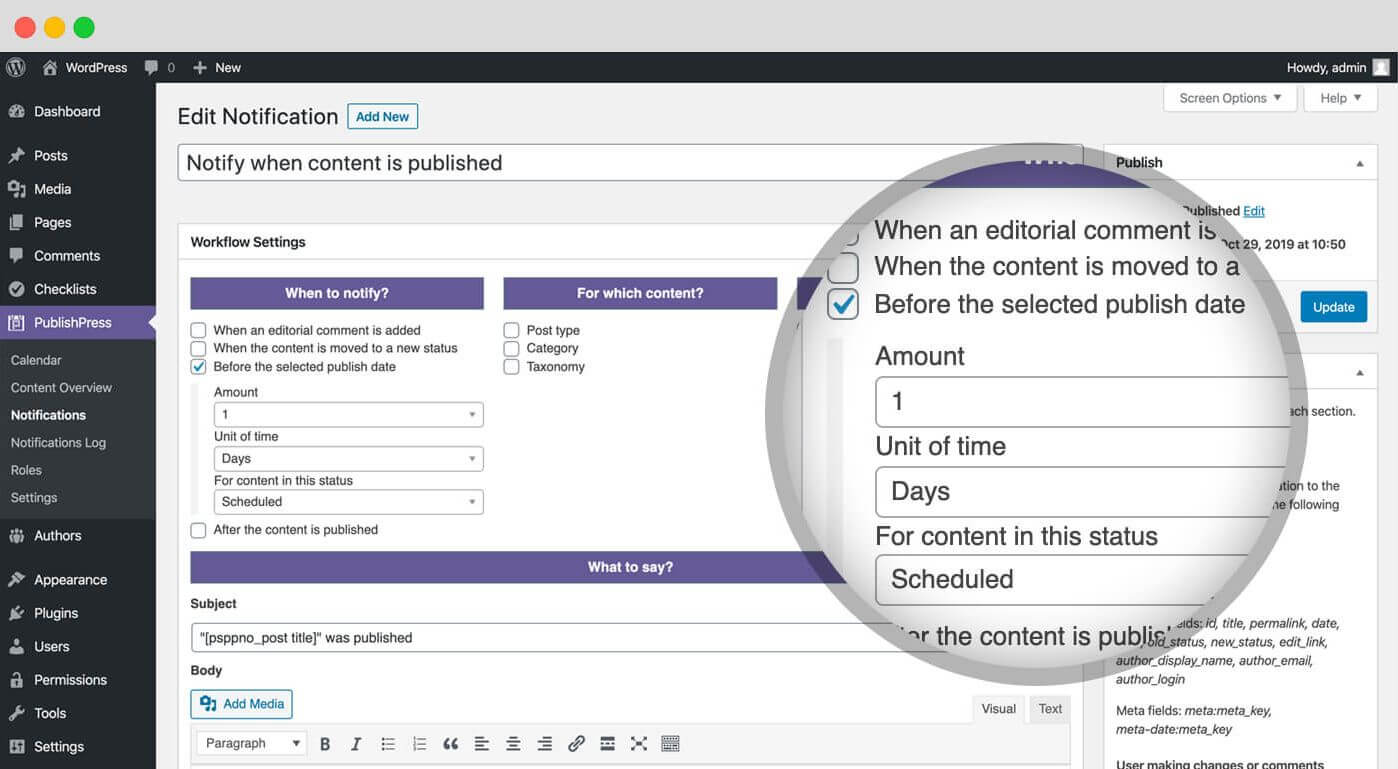This screenshot has height=769, width=1398.
Task: Open Notifications Log in the sidebar
Action: pyautogui.click(x=58, y=443)
